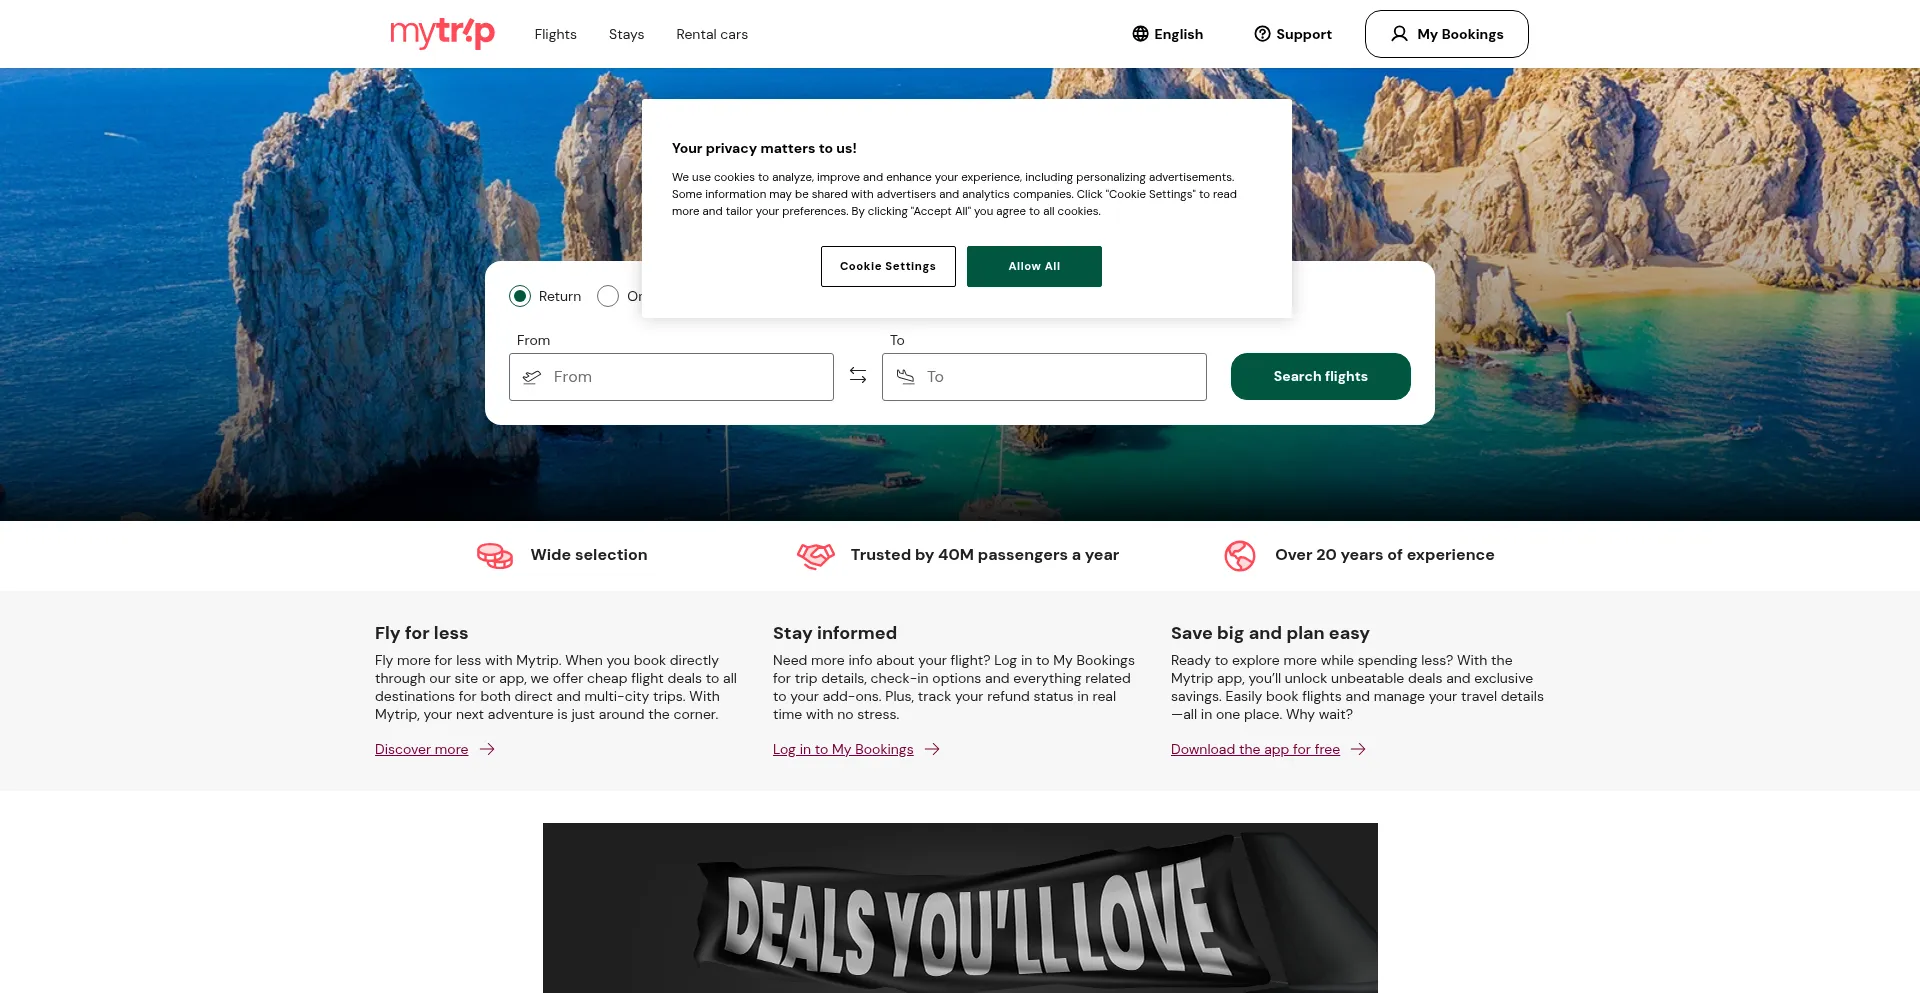Click the Support question mark icon
This screenshot has width=1920, height=993.
pos(1262,34)
